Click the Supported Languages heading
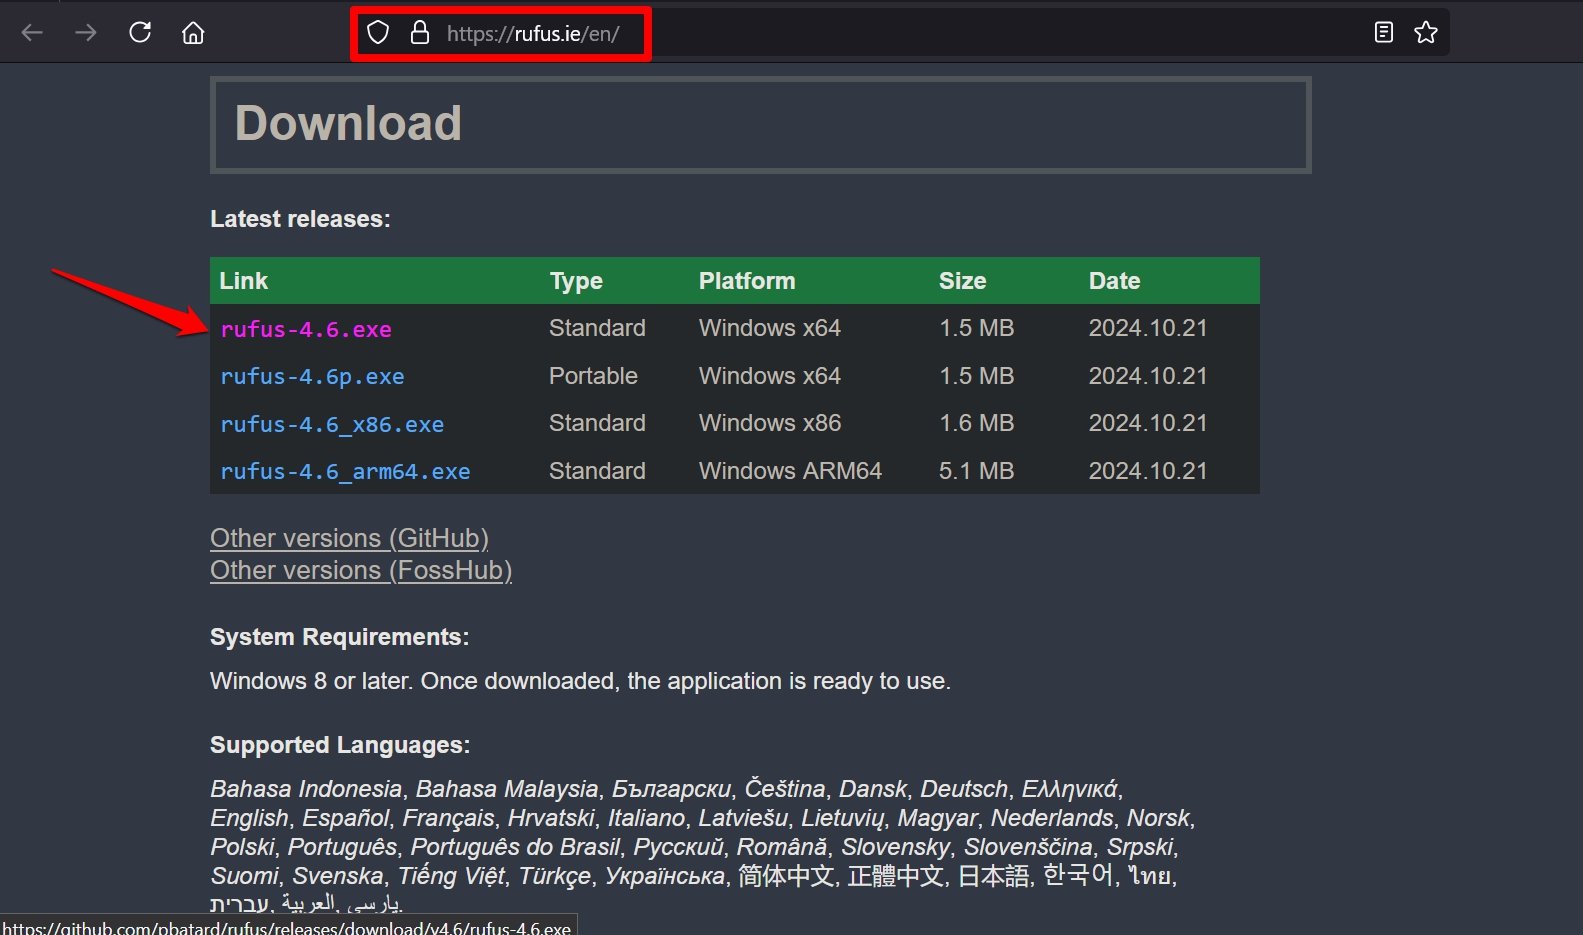 [340, 745]
